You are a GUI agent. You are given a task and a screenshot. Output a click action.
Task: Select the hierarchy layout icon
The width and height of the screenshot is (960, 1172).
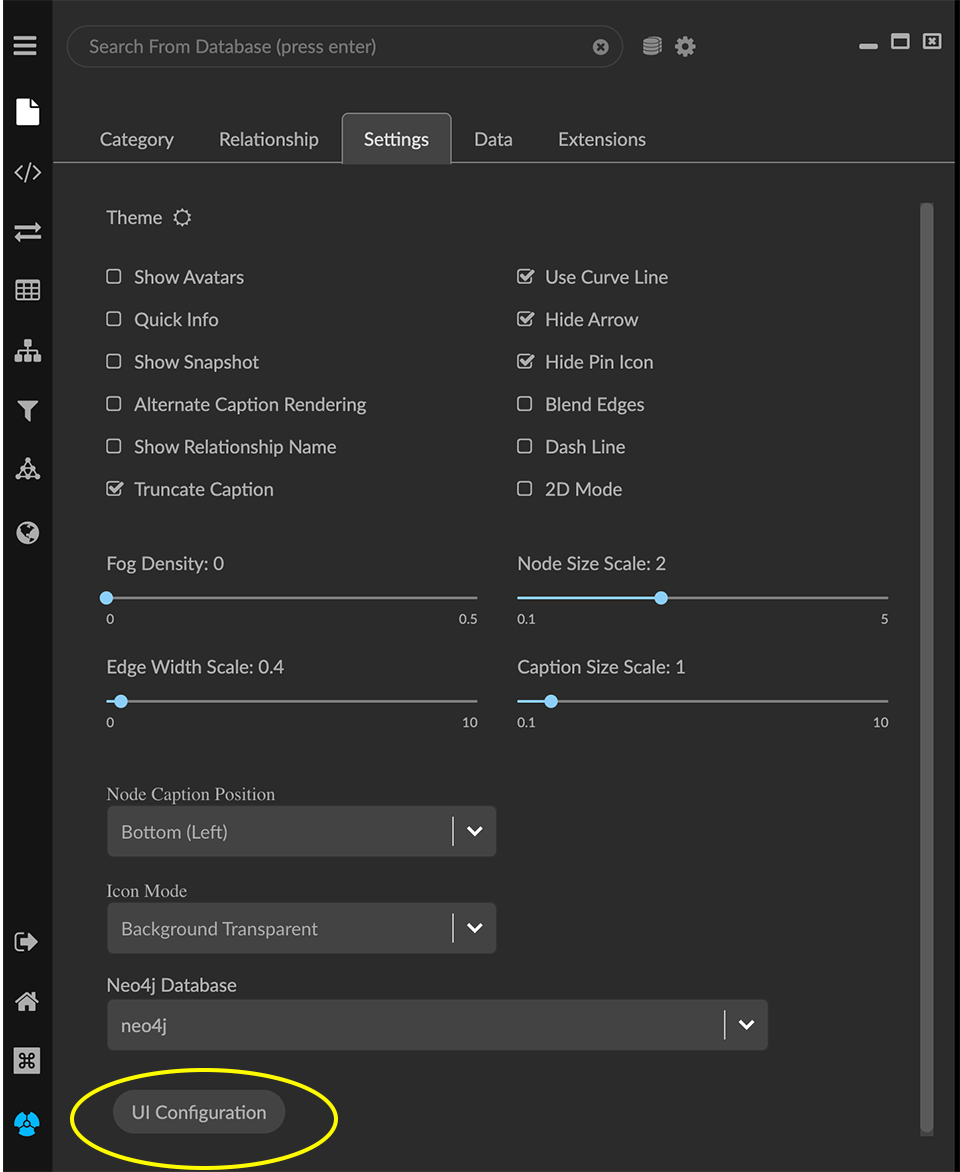coord(27,351)
